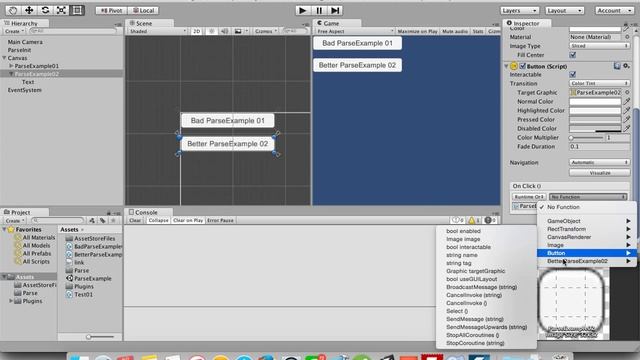Click Console Clear button

[135, 220]
